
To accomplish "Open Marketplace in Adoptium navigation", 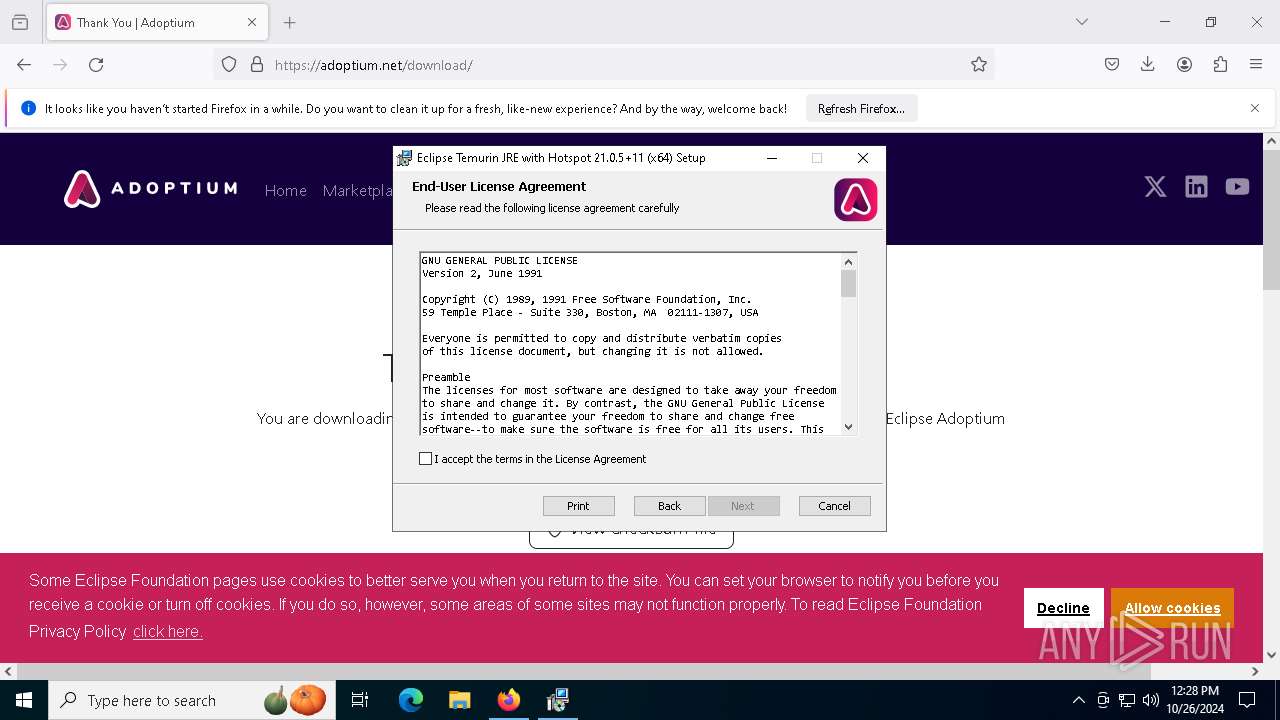I will point(357,191).
